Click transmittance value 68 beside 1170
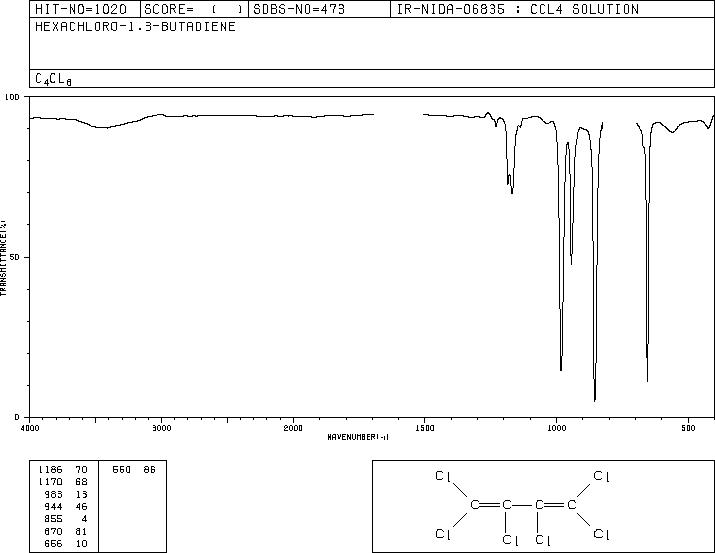The image size is (715, 553). [81, 482]
